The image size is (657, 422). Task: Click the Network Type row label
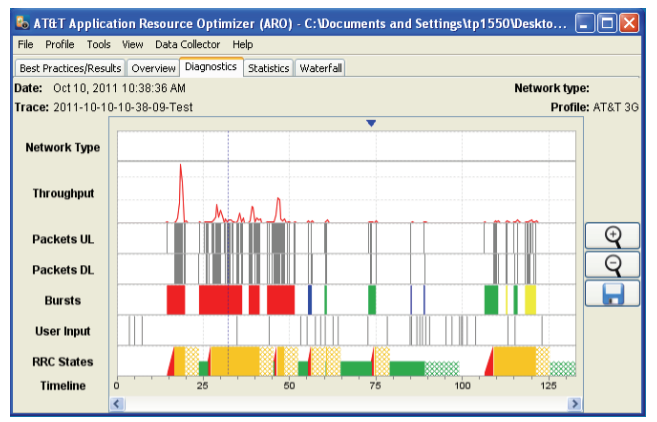[x=63, y=148]
